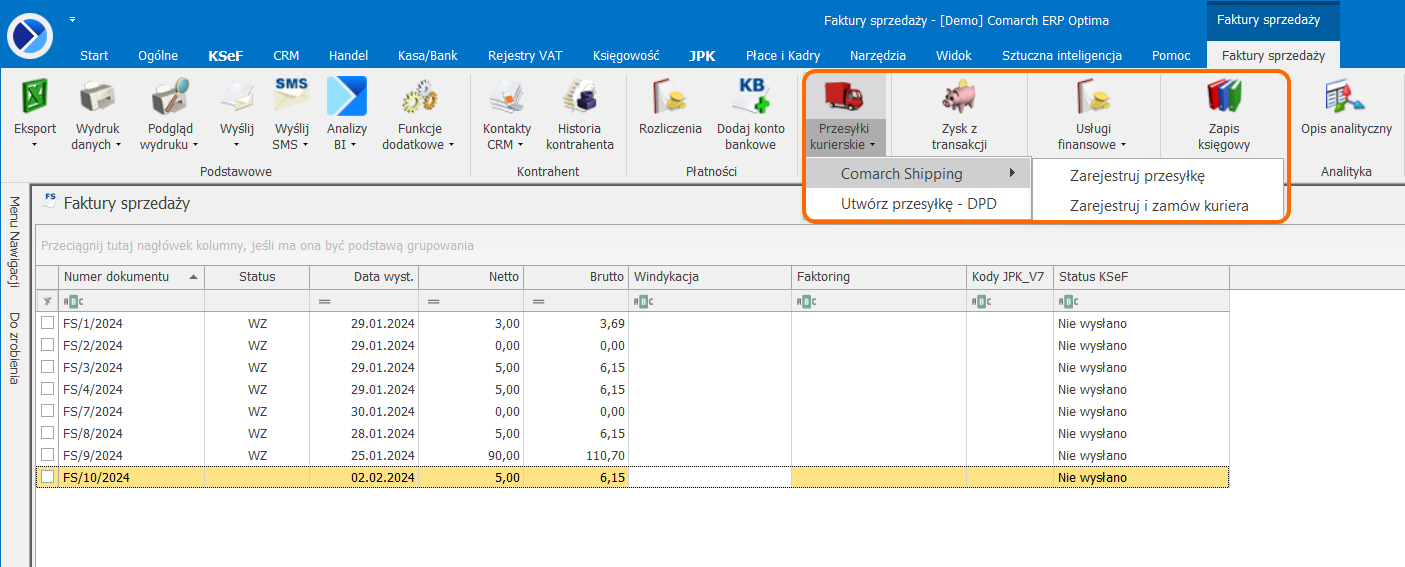Click the Rozliczenia icon

(x=670, y=96)
